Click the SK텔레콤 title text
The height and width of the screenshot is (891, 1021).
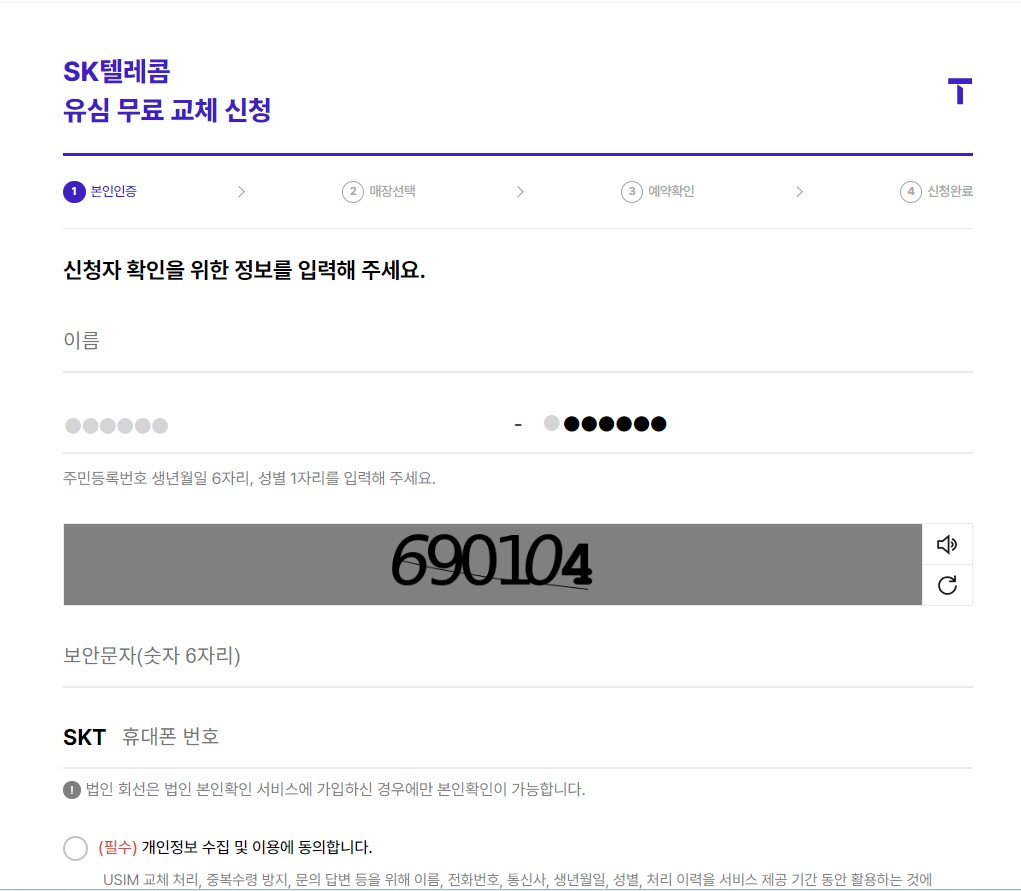click(x=117, y=71)
